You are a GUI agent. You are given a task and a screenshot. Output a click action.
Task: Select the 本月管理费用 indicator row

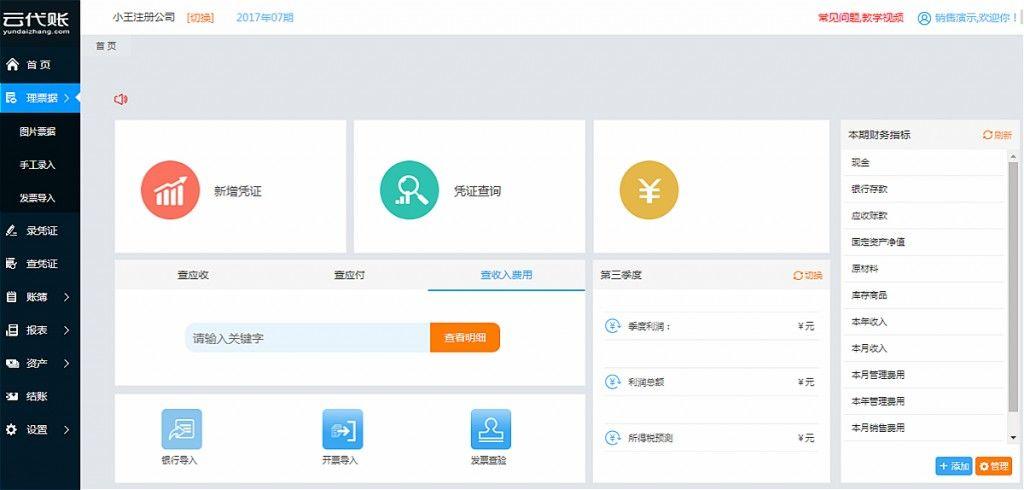point(925,375)
